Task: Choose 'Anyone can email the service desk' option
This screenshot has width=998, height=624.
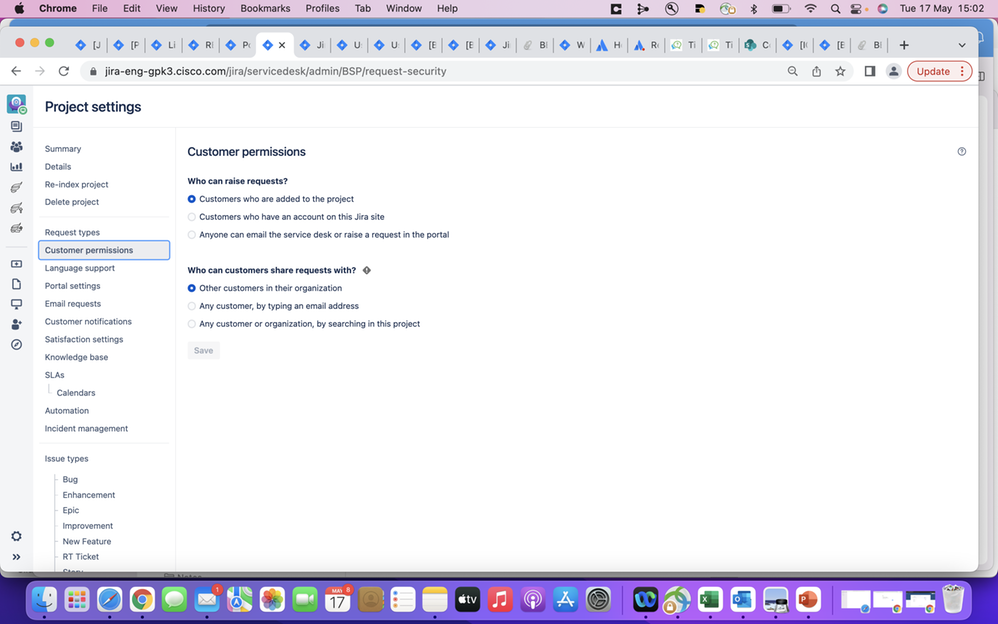Action: click(x=191, y=235)
